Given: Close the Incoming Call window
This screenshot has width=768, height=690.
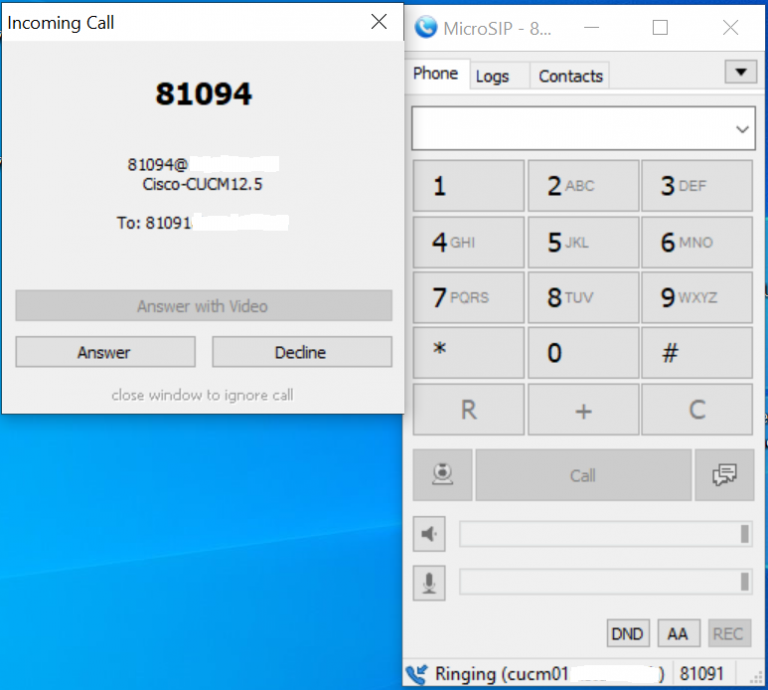Looking at the screenshot, I should point(379,22).
